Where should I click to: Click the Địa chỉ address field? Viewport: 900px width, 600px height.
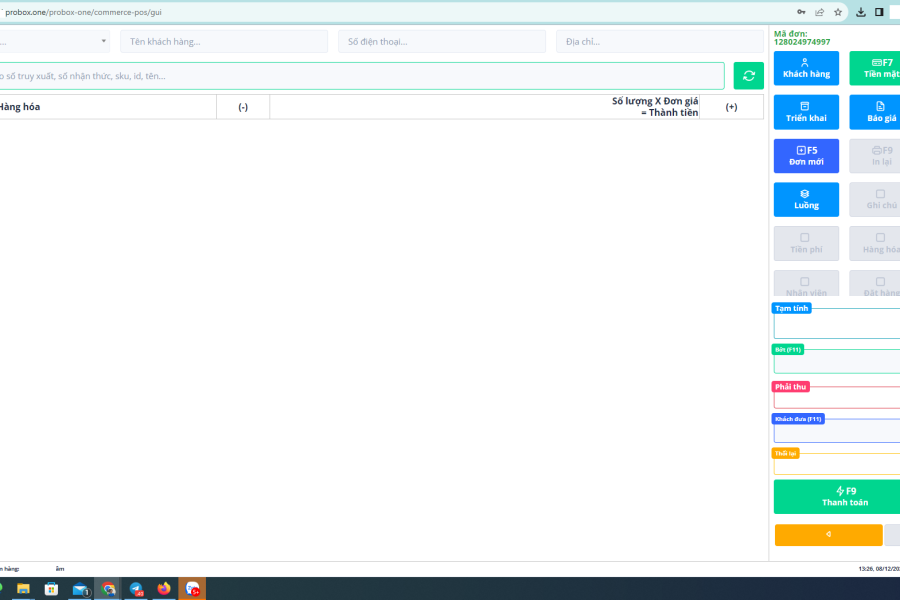click(659, 41)
